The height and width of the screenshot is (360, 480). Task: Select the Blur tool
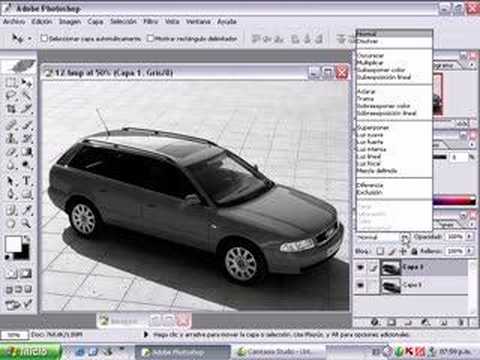click(11, 165)
